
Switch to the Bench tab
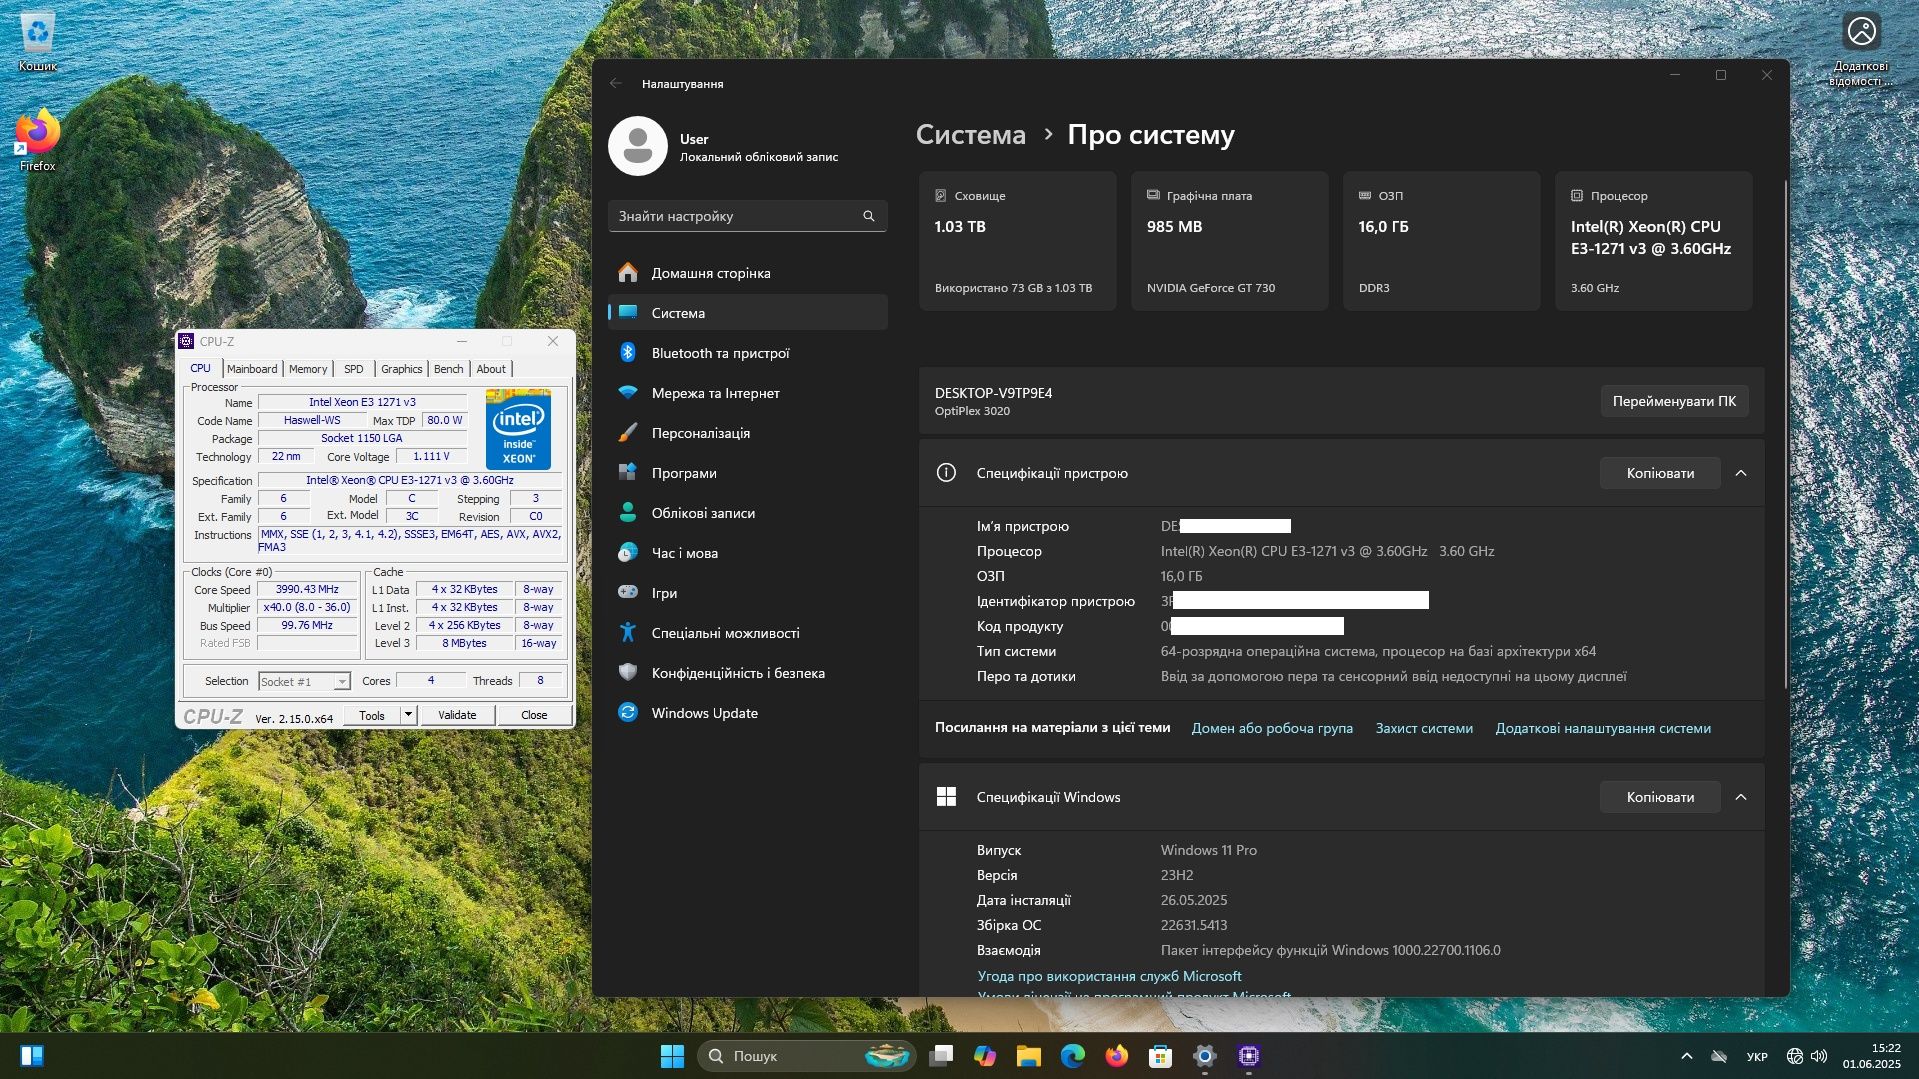pos(449,369)
